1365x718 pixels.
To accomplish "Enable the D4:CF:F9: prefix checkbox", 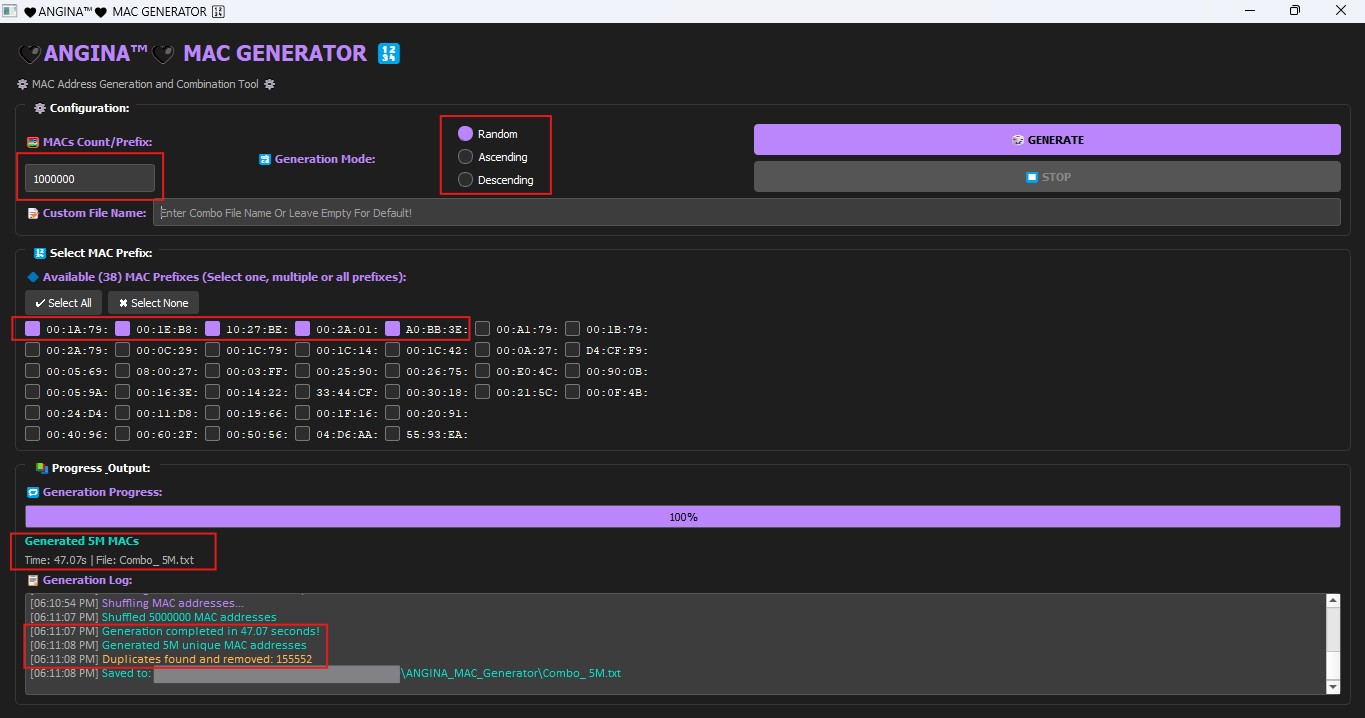I will pyautogui.click(x=573, y=350).
